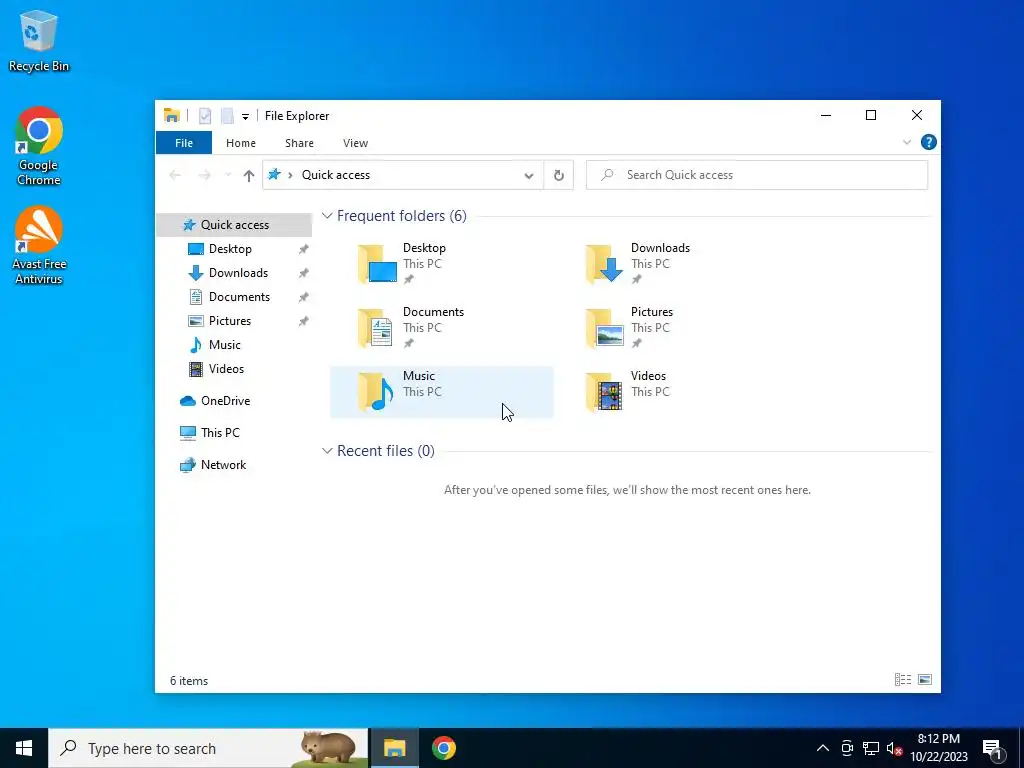Click the File Explorer folder icon in title bar
1024x768 pixels.
(x=172, y=116)
